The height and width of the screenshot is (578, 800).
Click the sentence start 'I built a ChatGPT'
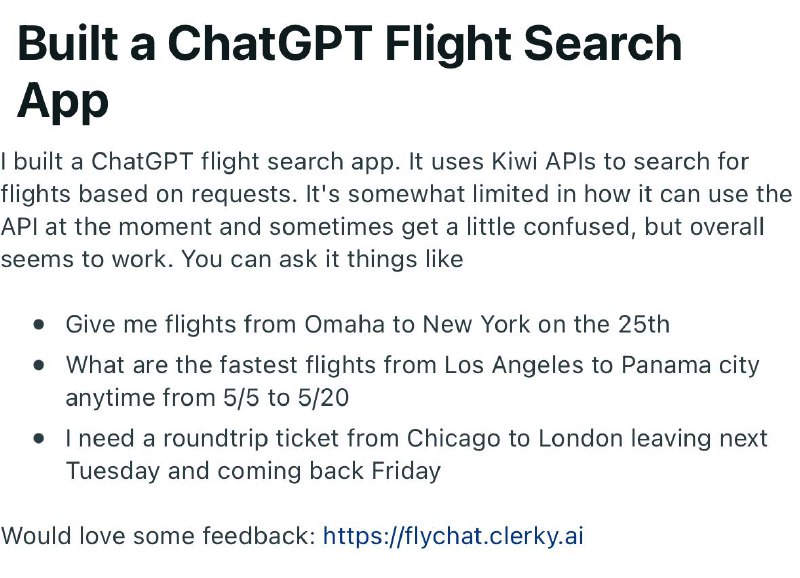(x=97, y=162)
